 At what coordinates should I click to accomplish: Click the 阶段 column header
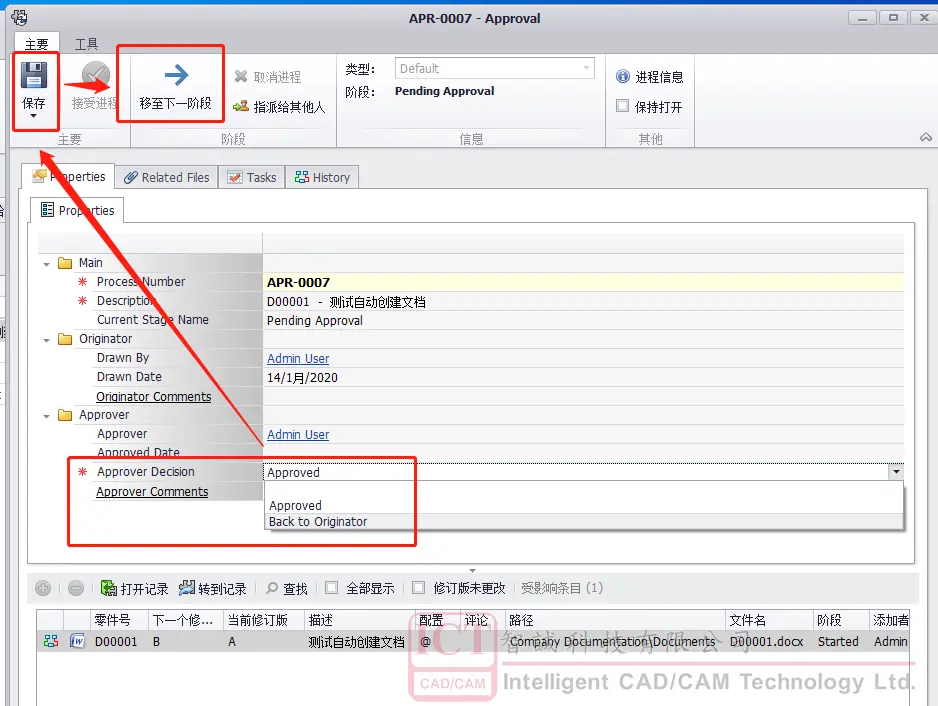tap(841, 620)
